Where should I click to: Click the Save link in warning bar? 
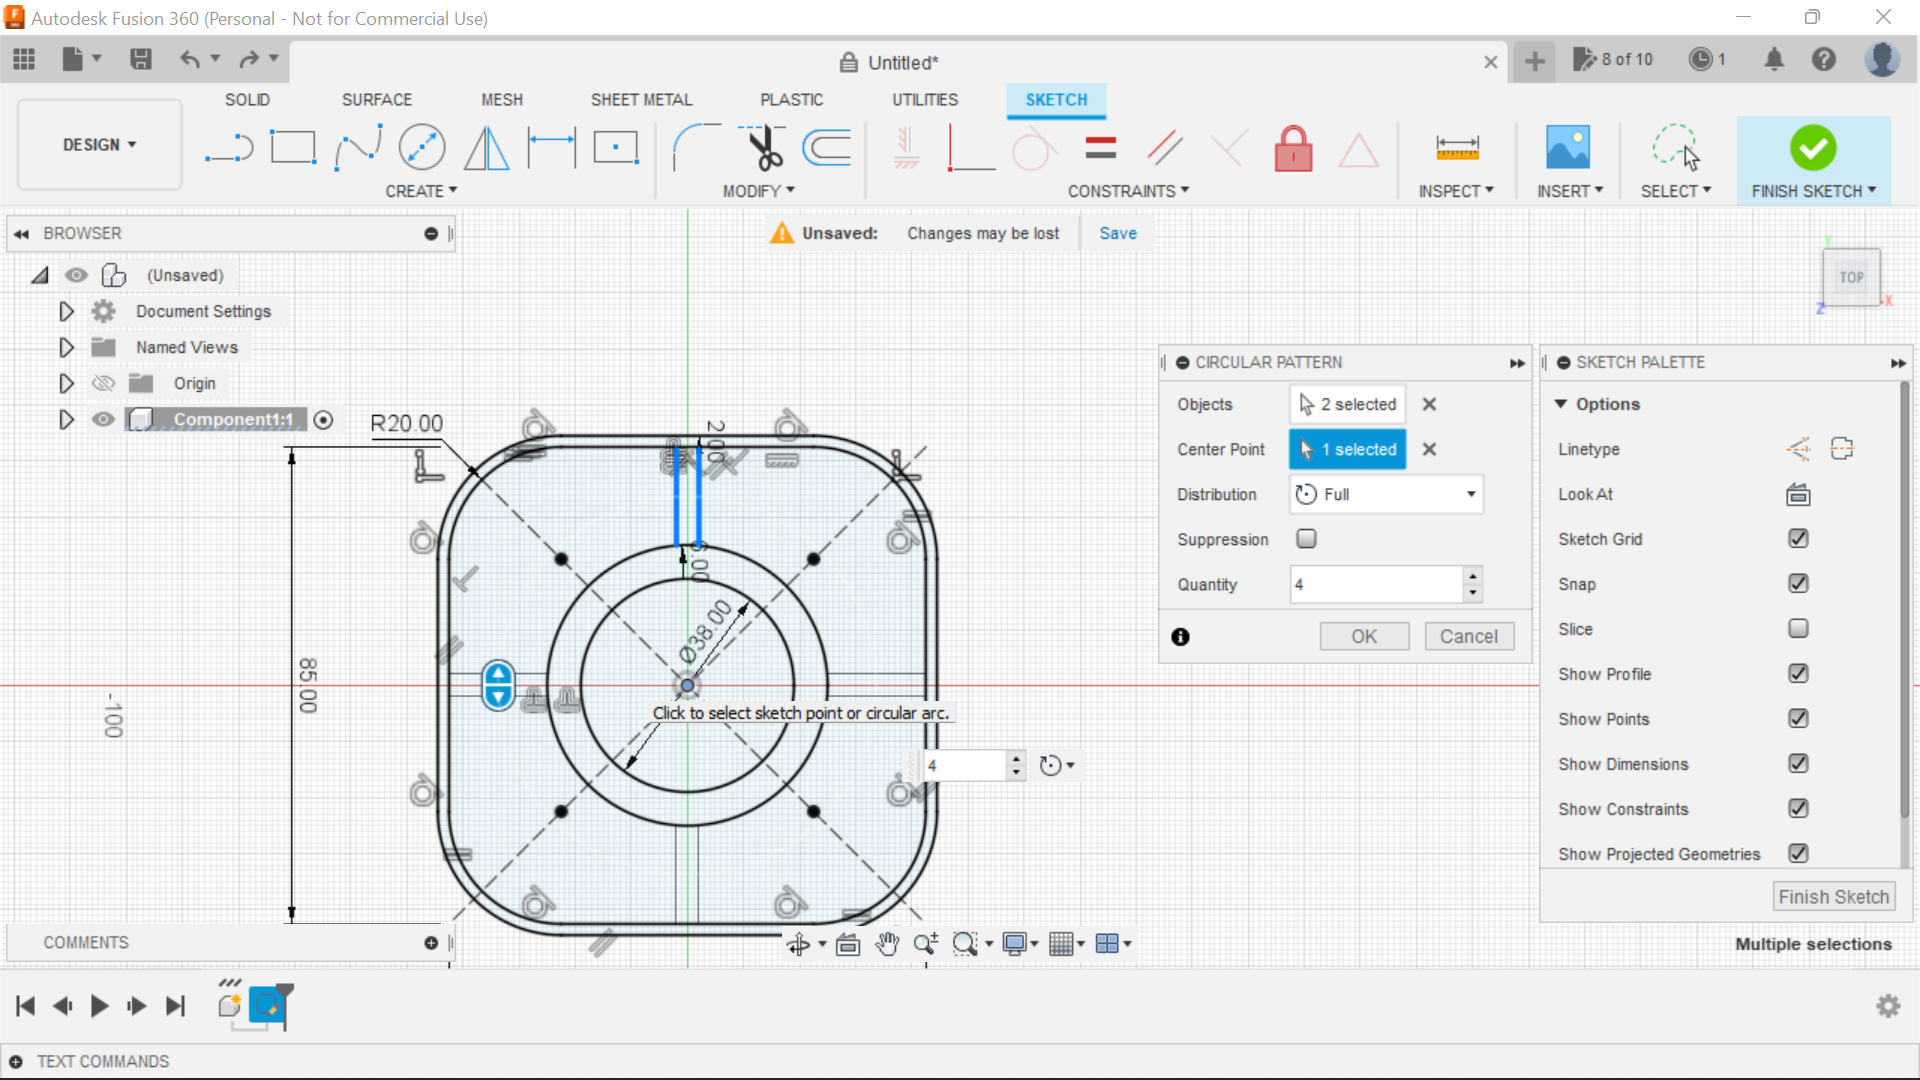coord(1117,233)
